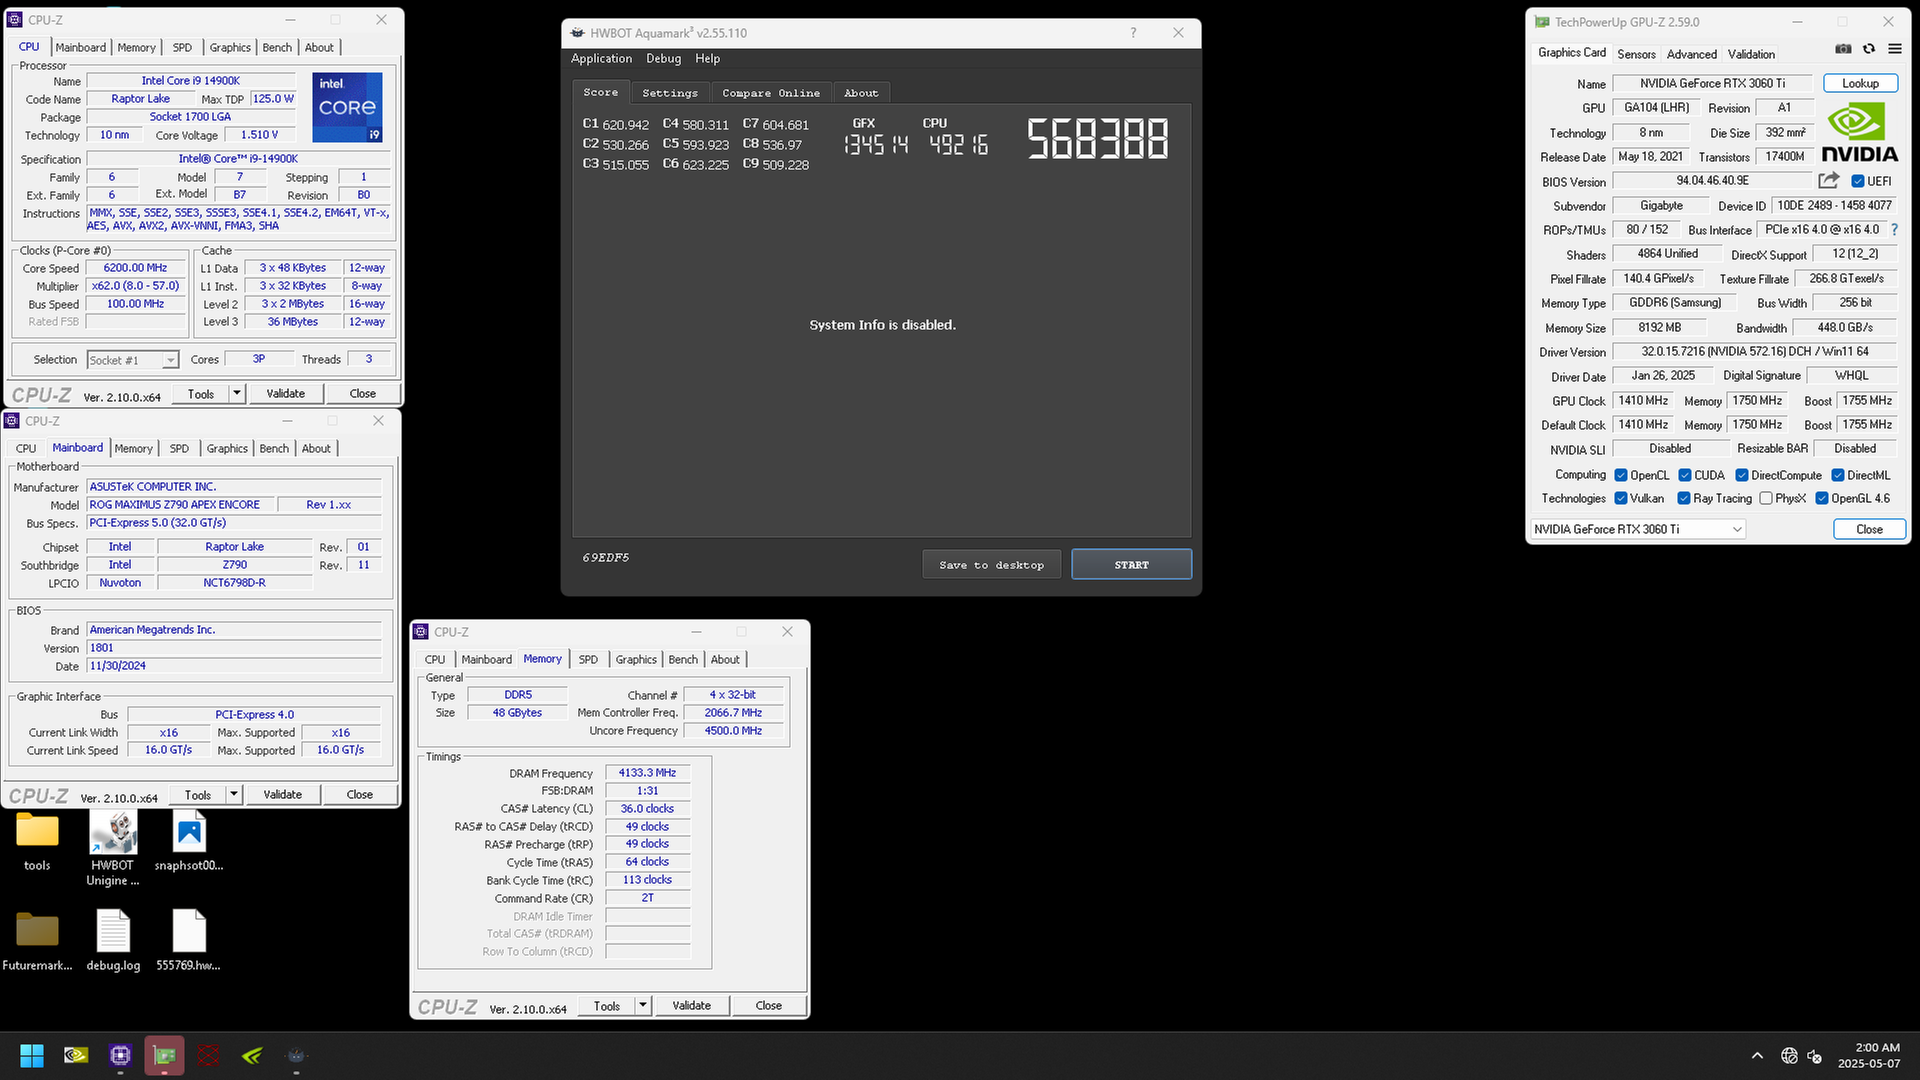This screenshot has height=1080, width=1920.
Task: Toggle the DirectCompute checkbox
Action: (x=1741, y=475)
